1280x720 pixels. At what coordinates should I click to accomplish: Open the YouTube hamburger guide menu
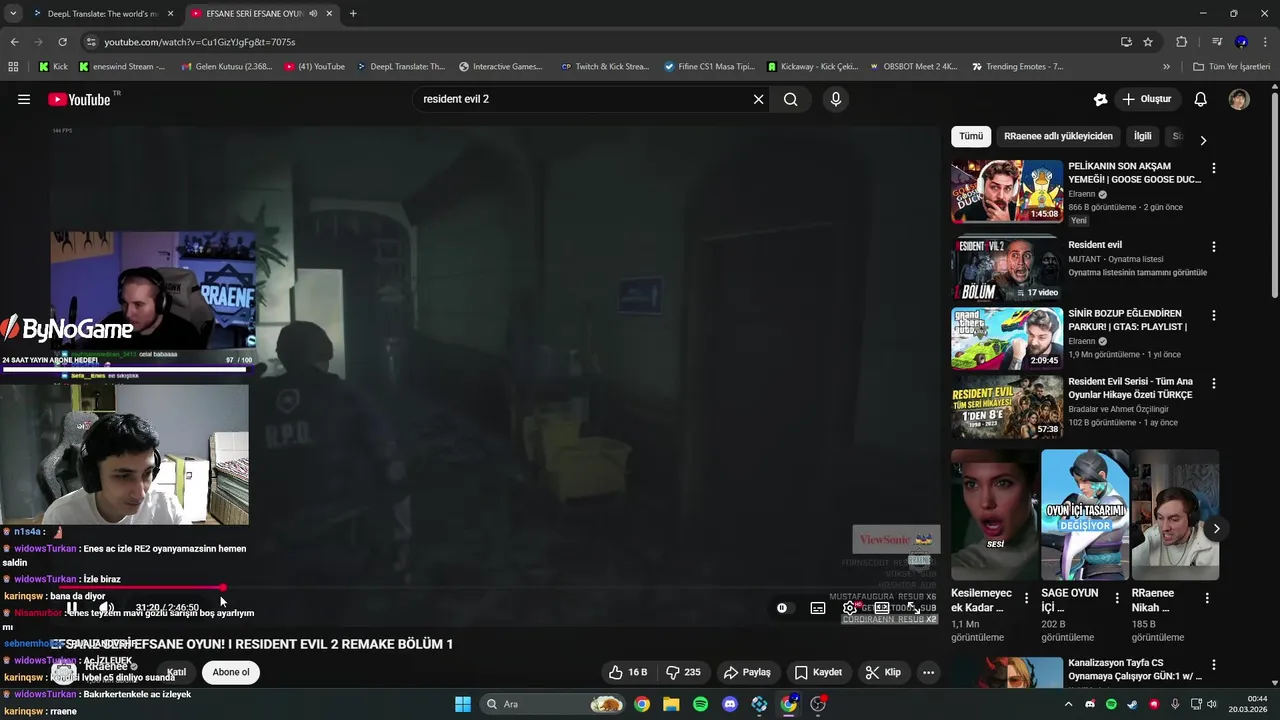(24, 99)
